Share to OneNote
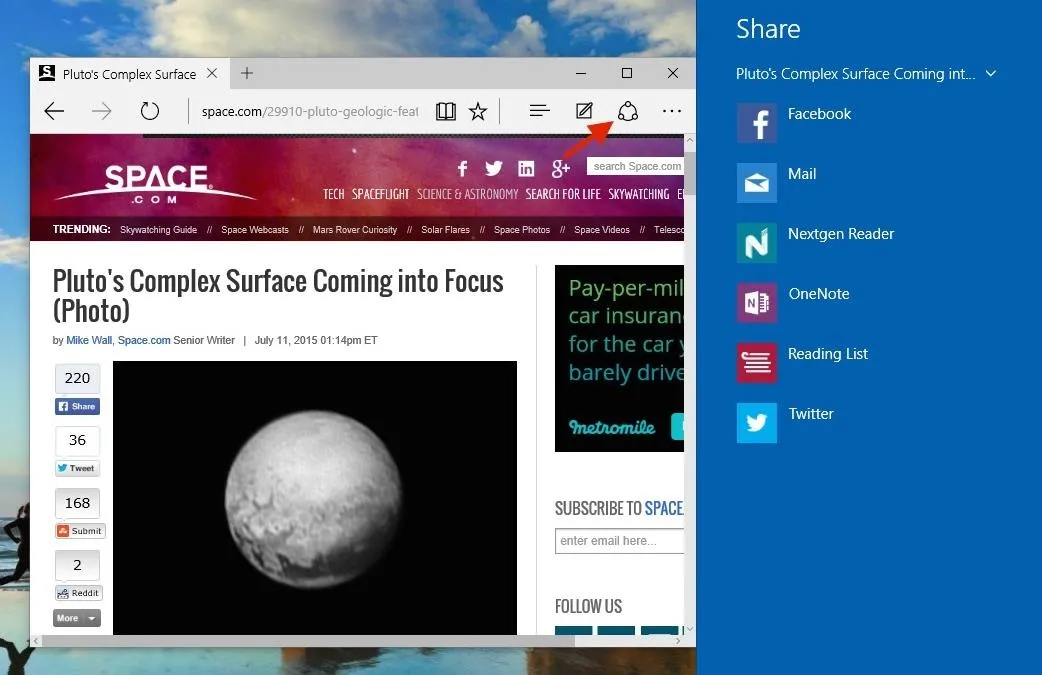Viewport: 1042px width, 675px height. (x=793, y=302)
